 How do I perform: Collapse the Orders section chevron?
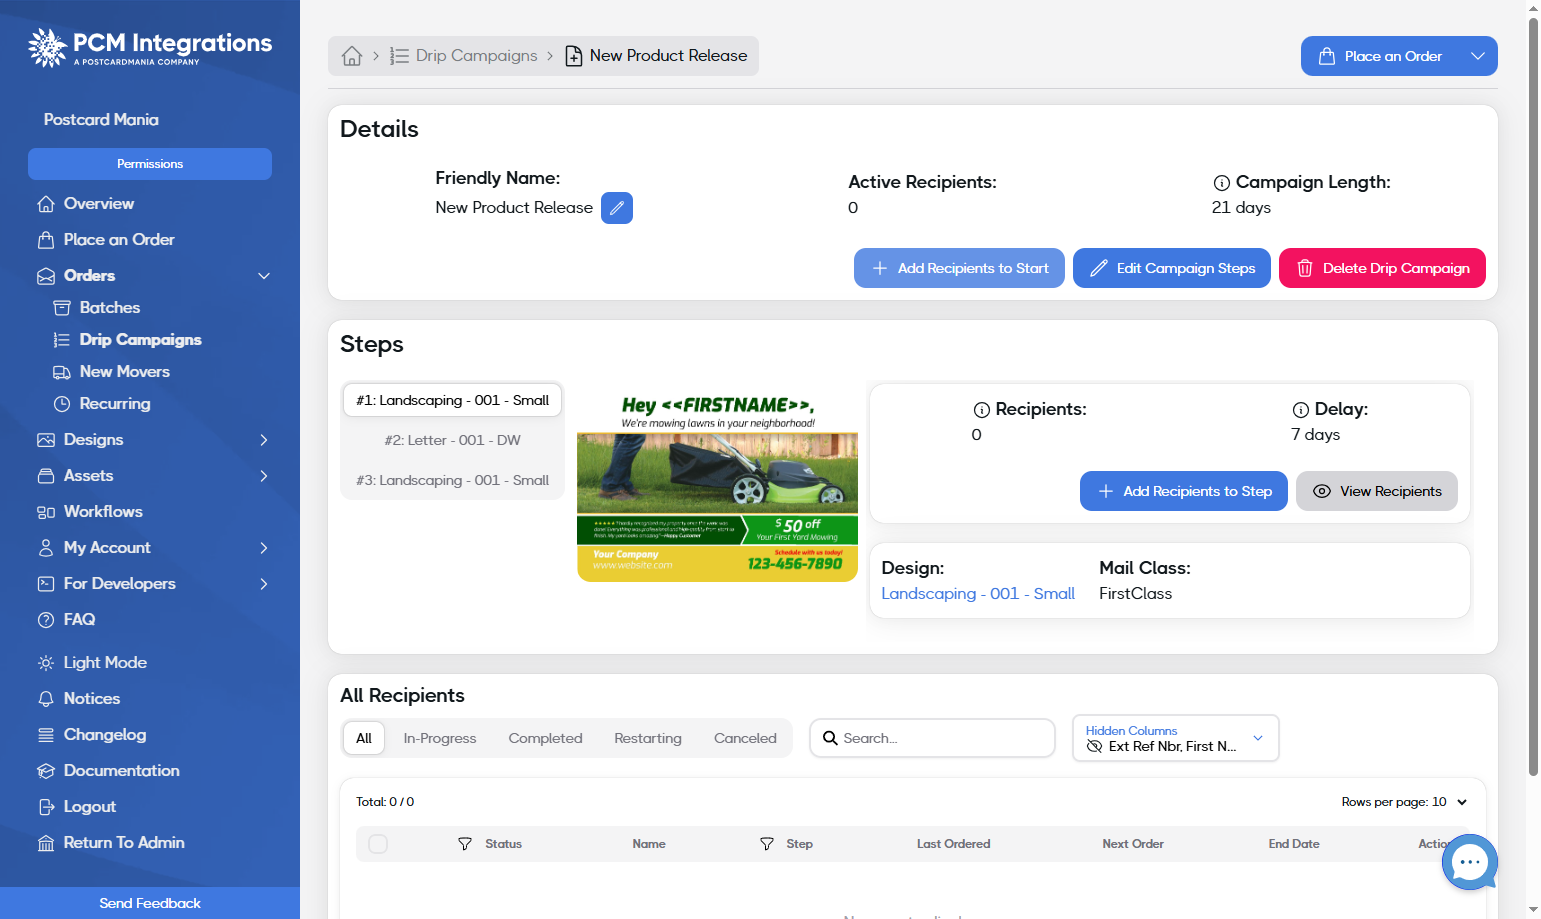(264, 276)
